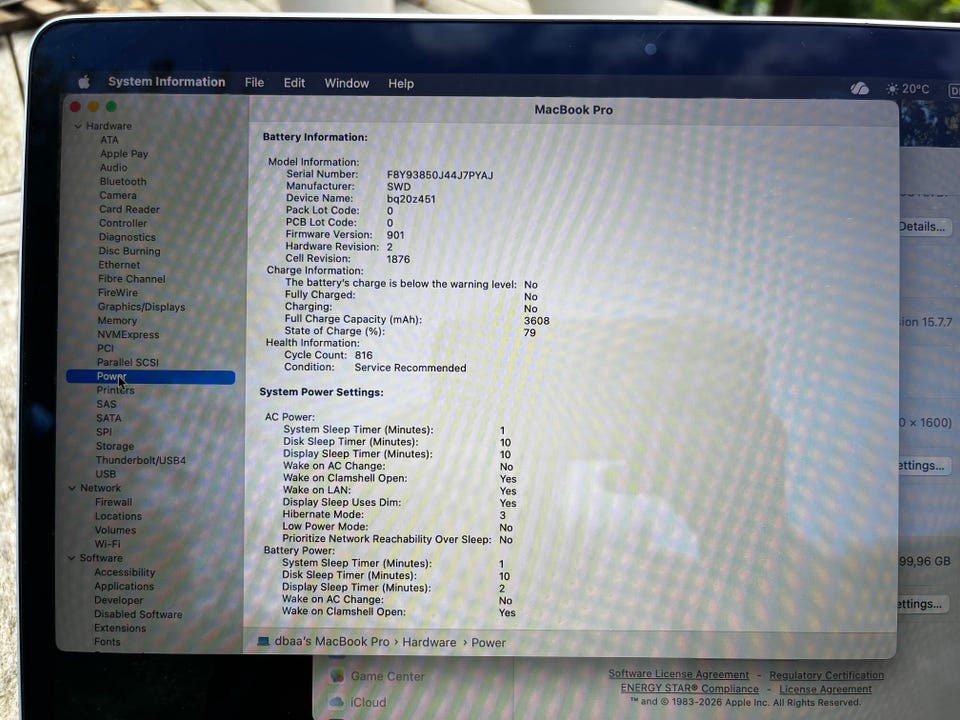The width and height of the screenshot is (960, 720).
Task: Select Diagnostics in the sidebar
Action: click(x=127, y=237)
